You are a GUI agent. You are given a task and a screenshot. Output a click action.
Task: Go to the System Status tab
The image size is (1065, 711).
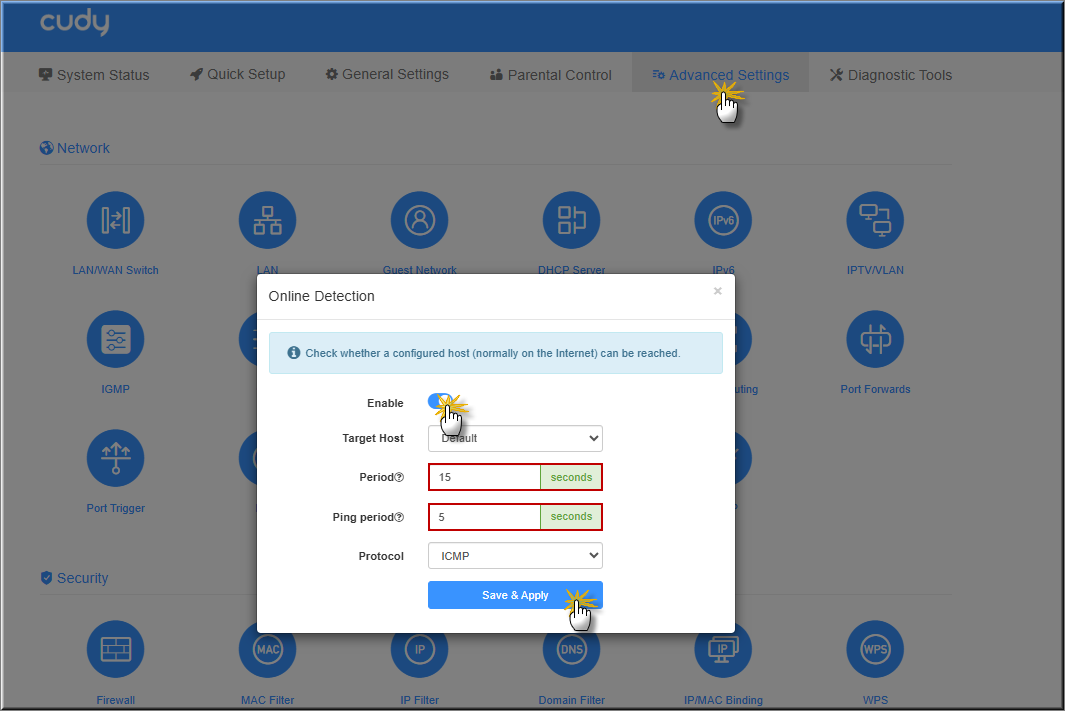tap(94, 75)
